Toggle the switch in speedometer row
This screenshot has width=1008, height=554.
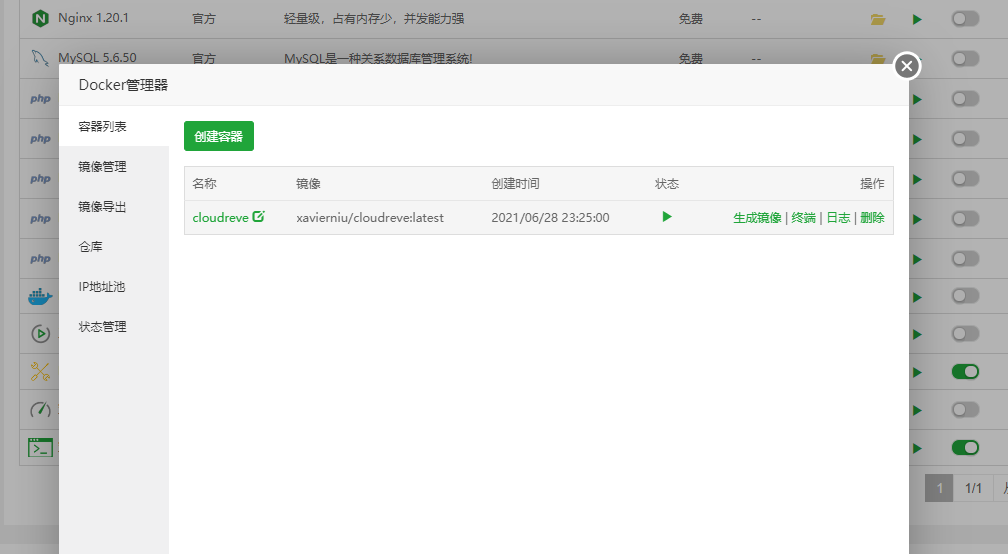tap(965, 409)
